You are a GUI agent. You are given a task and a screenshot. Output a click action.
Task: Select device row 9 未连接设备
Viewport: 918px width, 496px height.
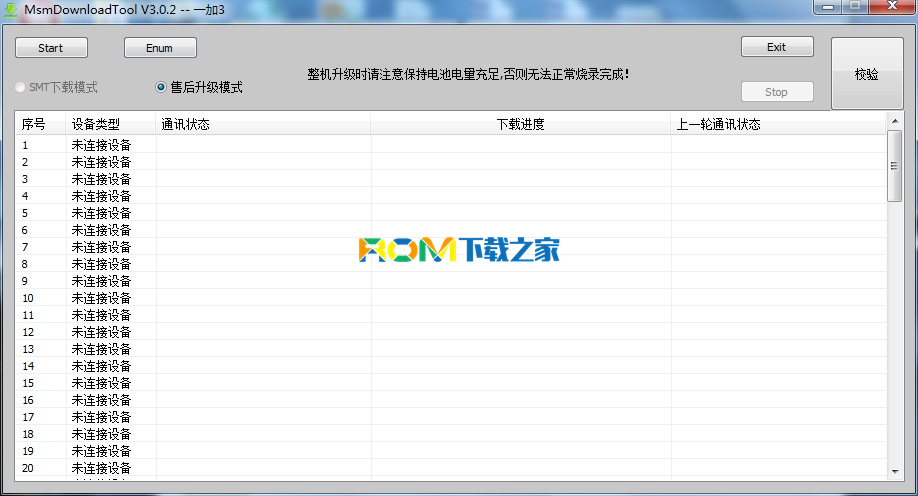pos(451,281)
